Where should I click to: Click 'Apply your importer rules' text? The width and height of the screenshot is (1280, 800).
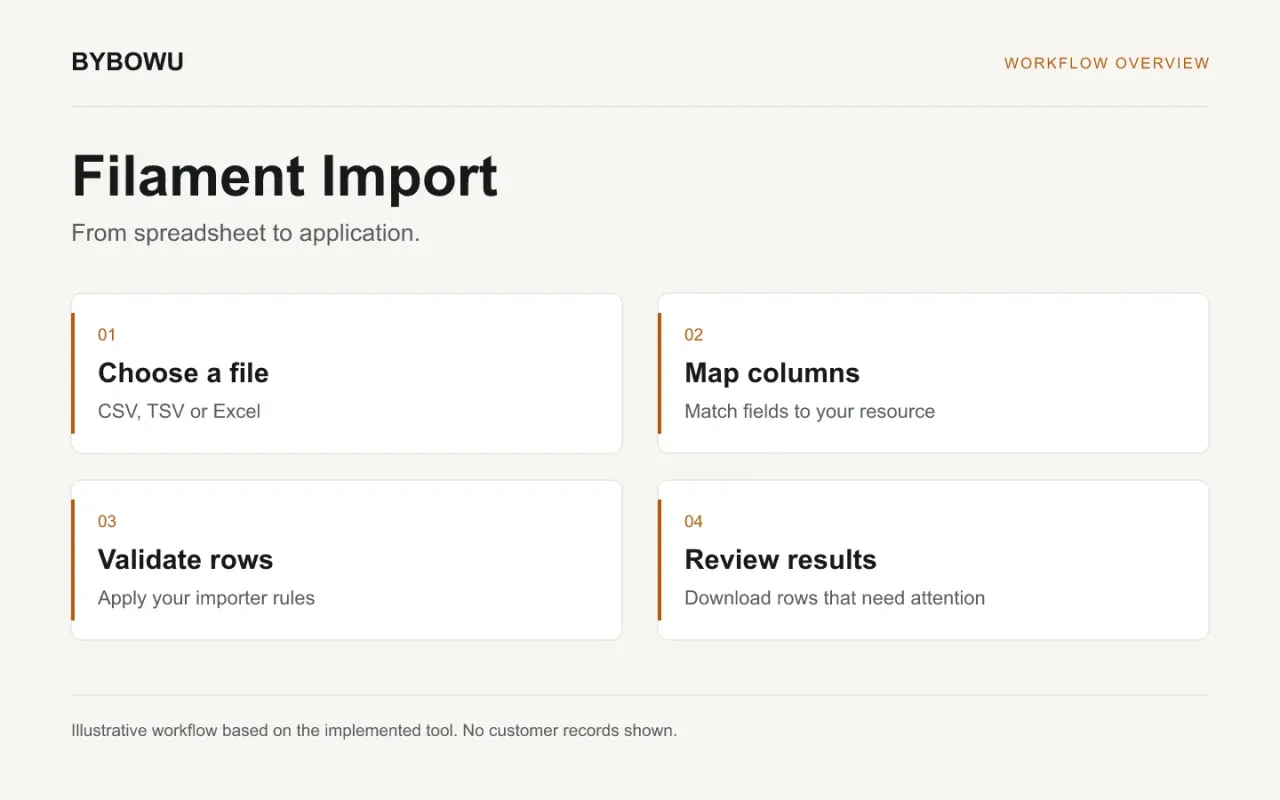(206, 598)
